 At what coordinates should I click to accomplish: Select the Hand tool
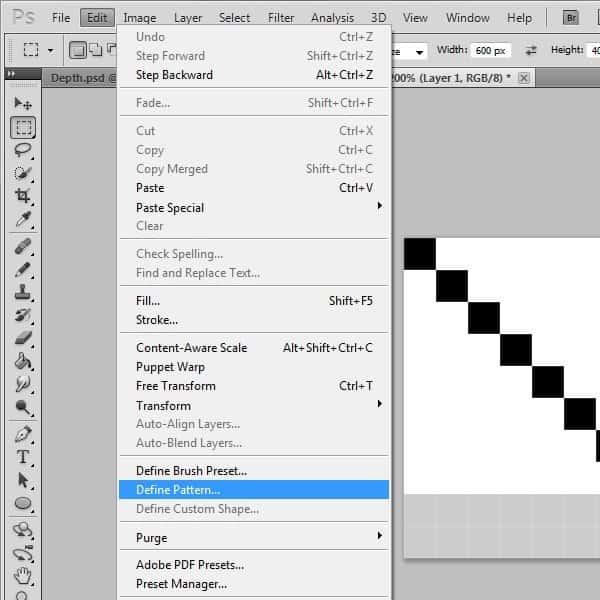(23, 576)
